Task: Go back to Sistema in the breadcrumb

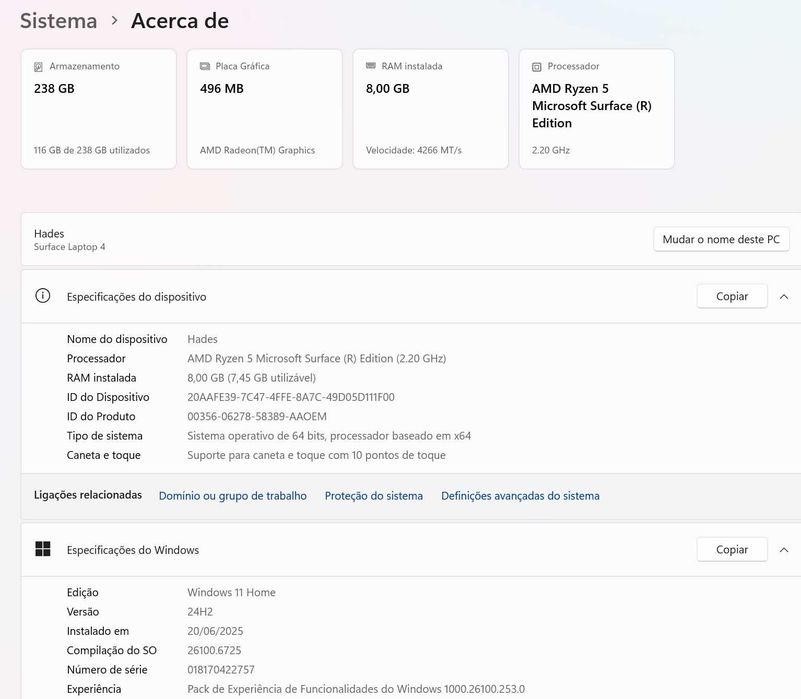Action: (x=59, y=21)
